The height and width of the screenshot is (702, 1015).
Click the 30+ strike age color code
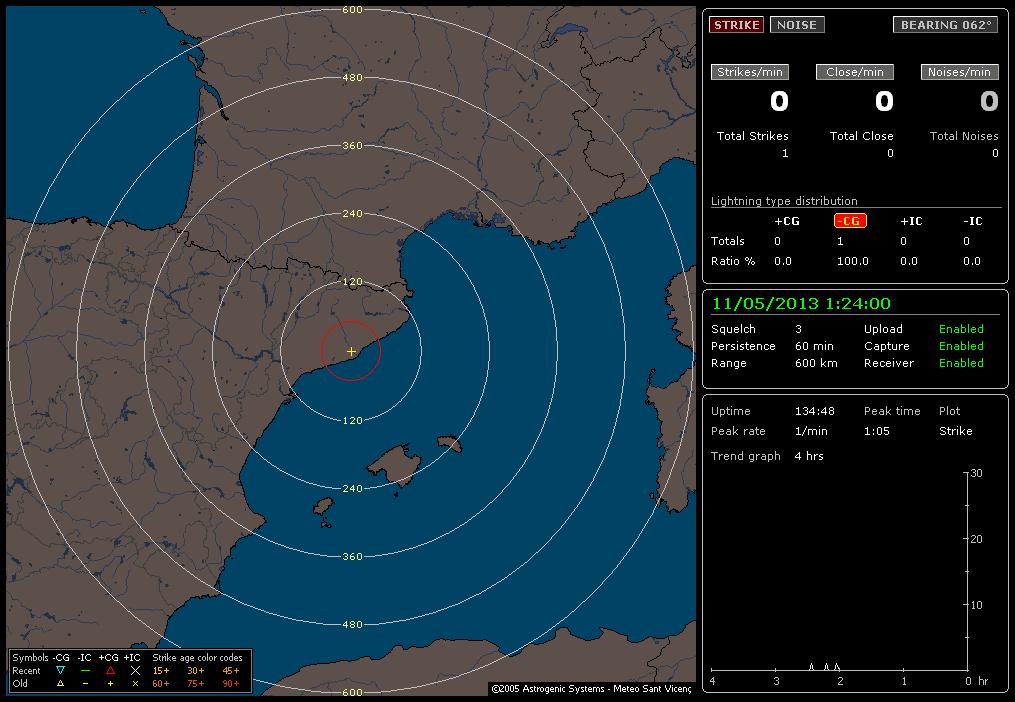coord(196,670)
